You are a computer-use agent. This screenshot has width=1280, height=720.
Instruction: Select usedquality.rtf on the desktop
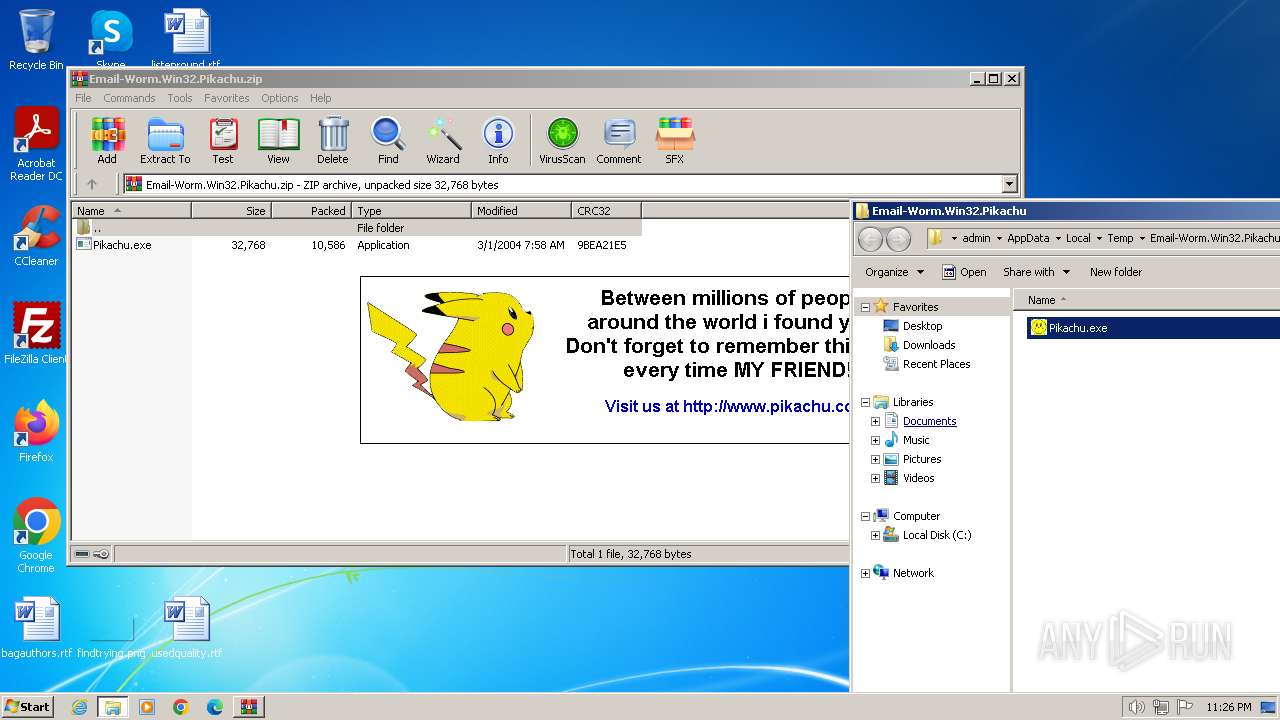(187, 628)
